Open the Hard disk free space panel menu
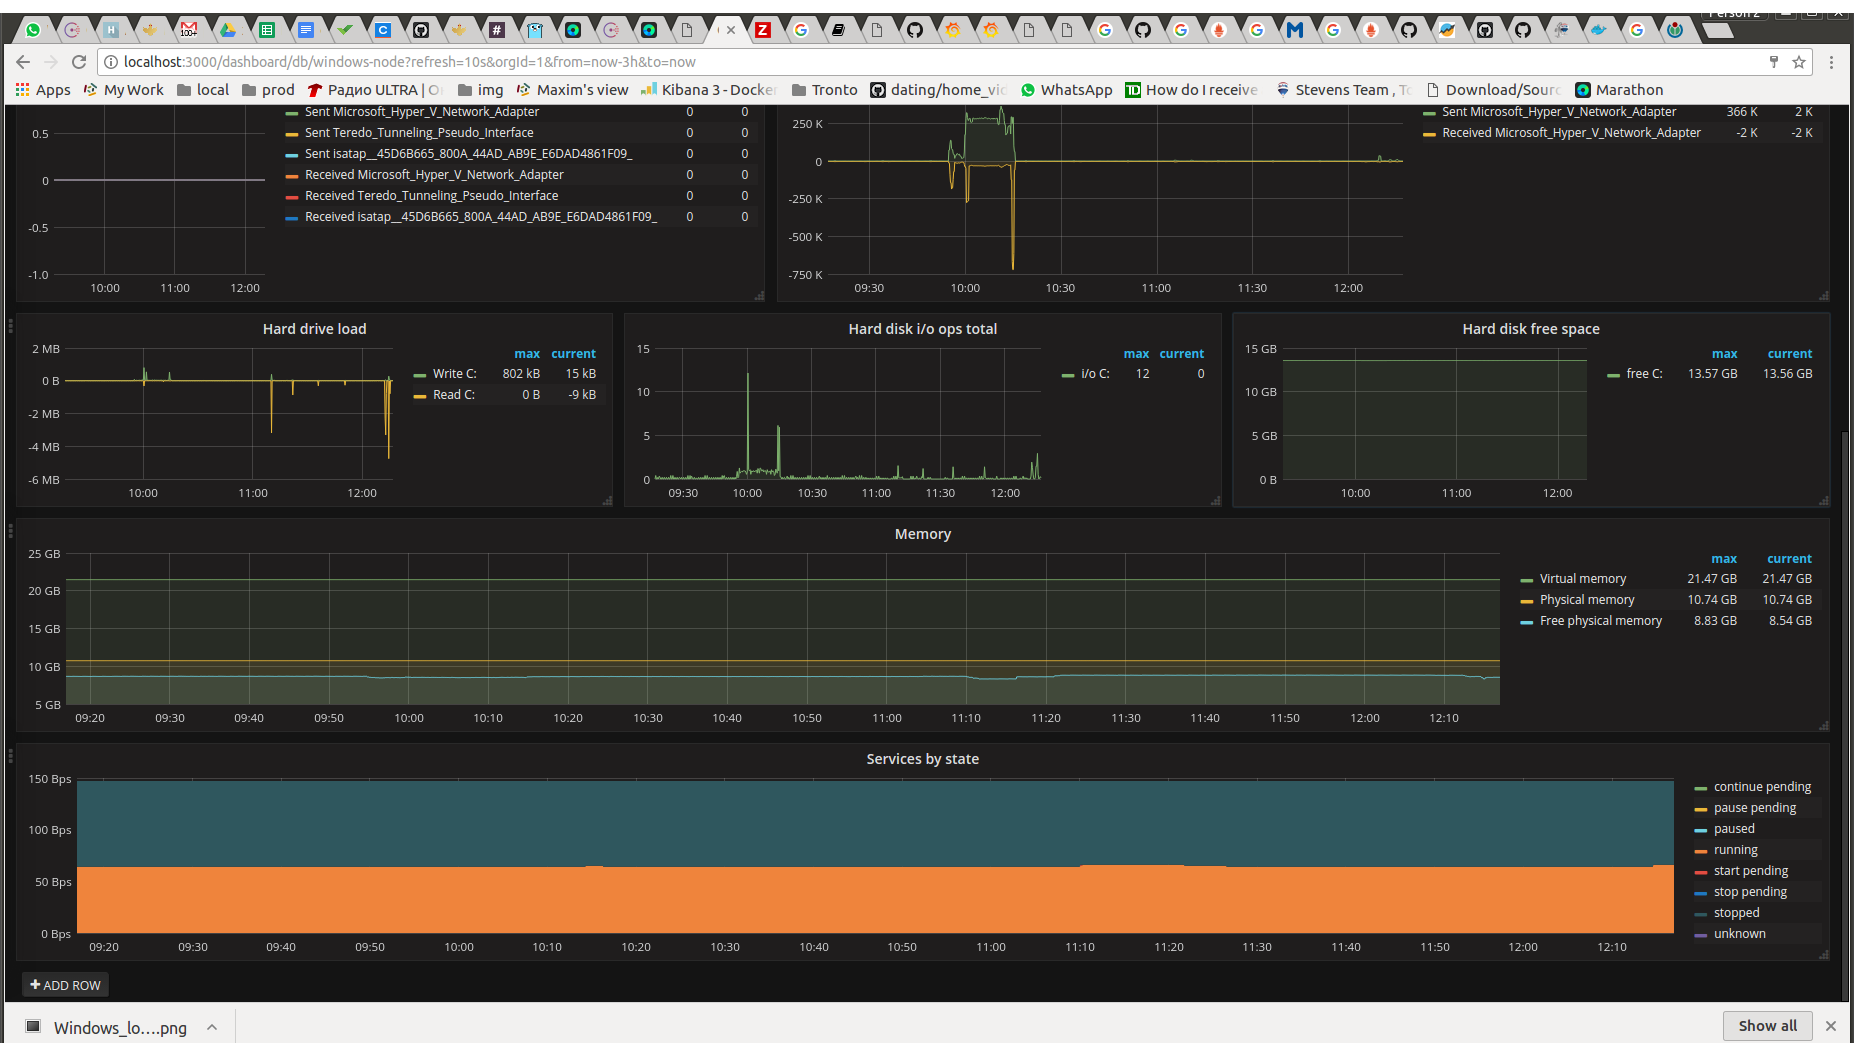This screenshot has height=1056, width=1854. [1530, 329]
